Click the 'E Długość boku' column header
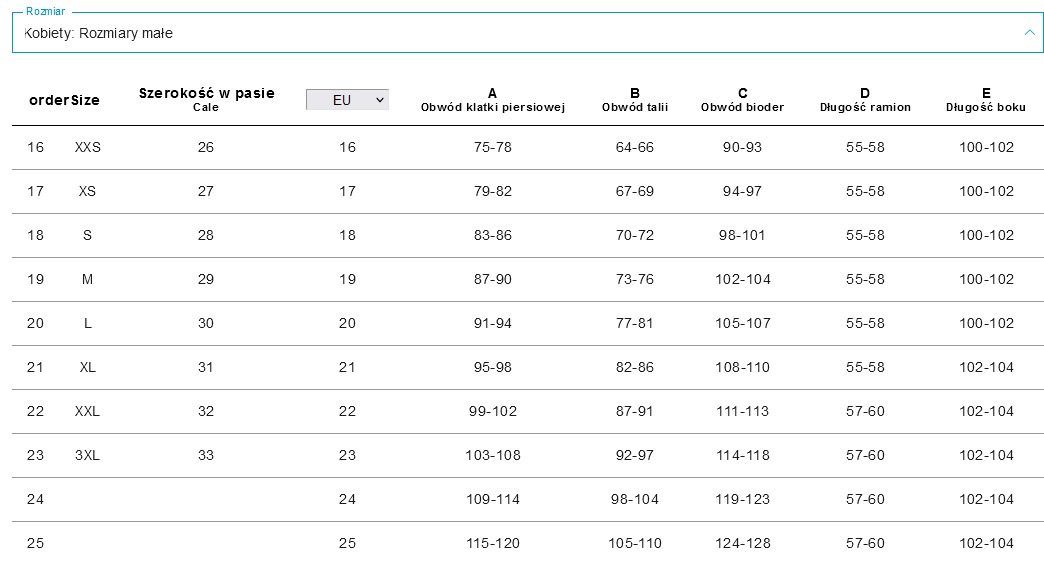The image size is (1044, 565). [986, 100]
